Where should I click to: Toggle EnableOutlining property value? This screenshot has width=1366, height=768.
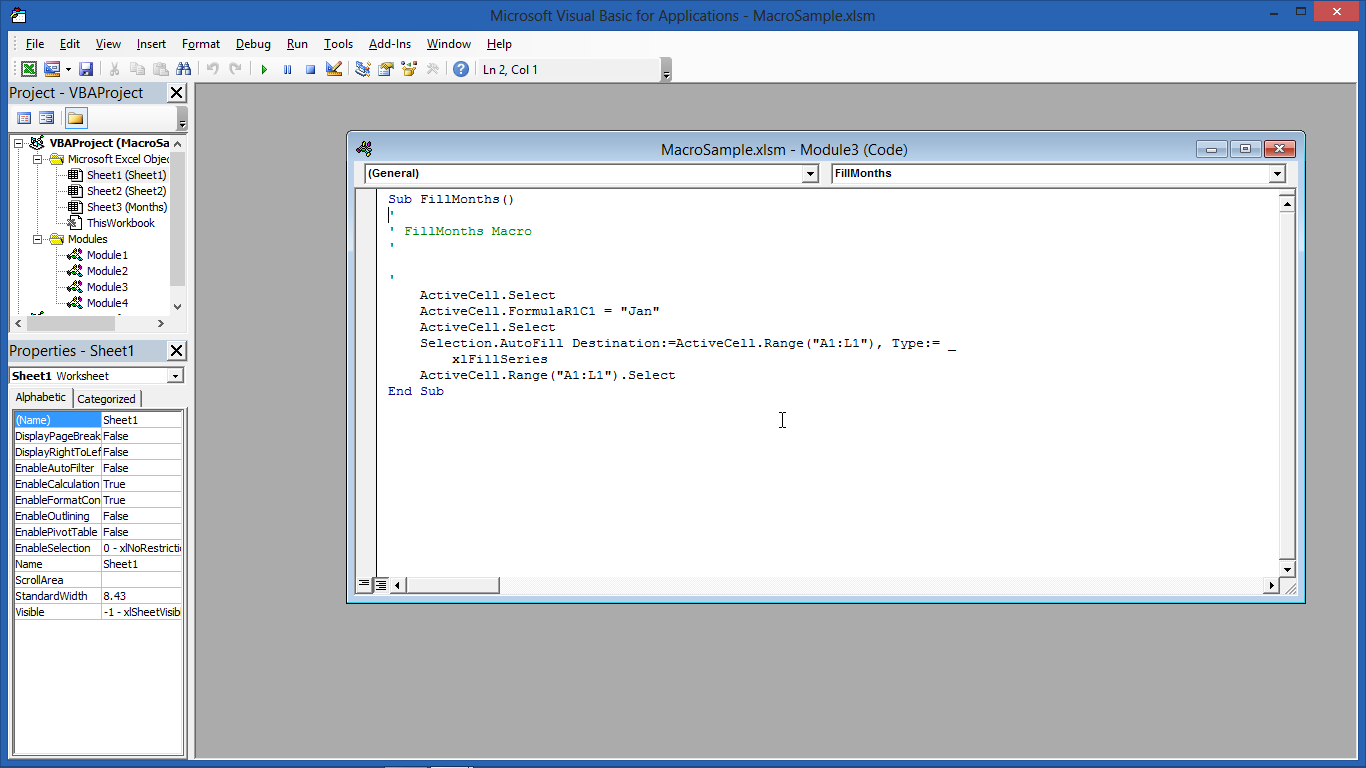click(140, 515)
